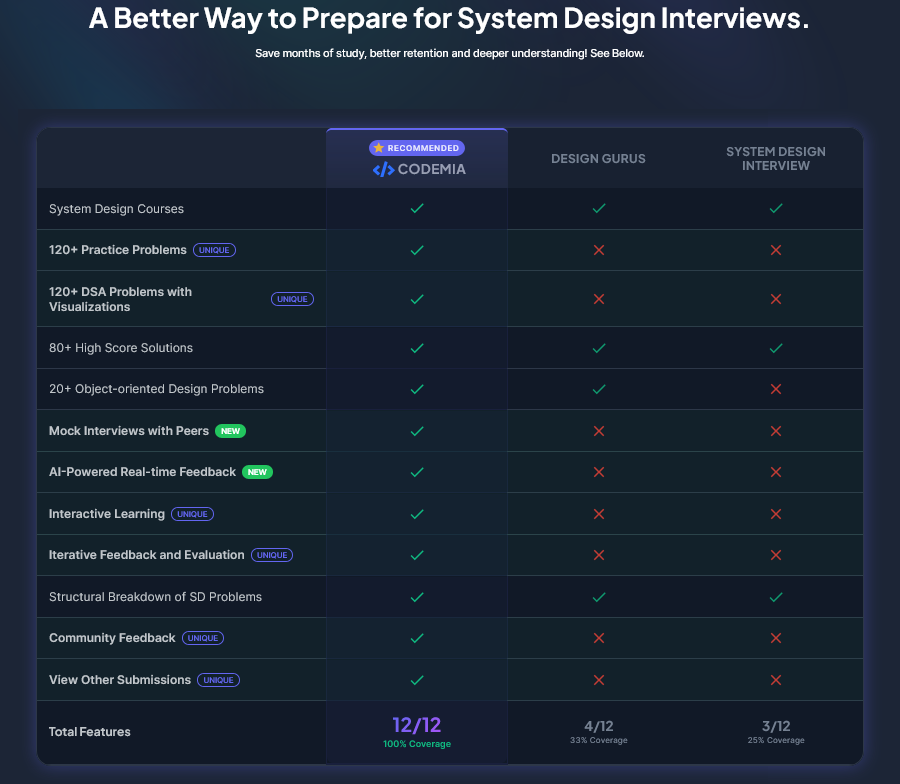This screenshot has width=900, height=784.
Task: Click Codemia checkmark for View Other Submissions
Action: (417, 680)
